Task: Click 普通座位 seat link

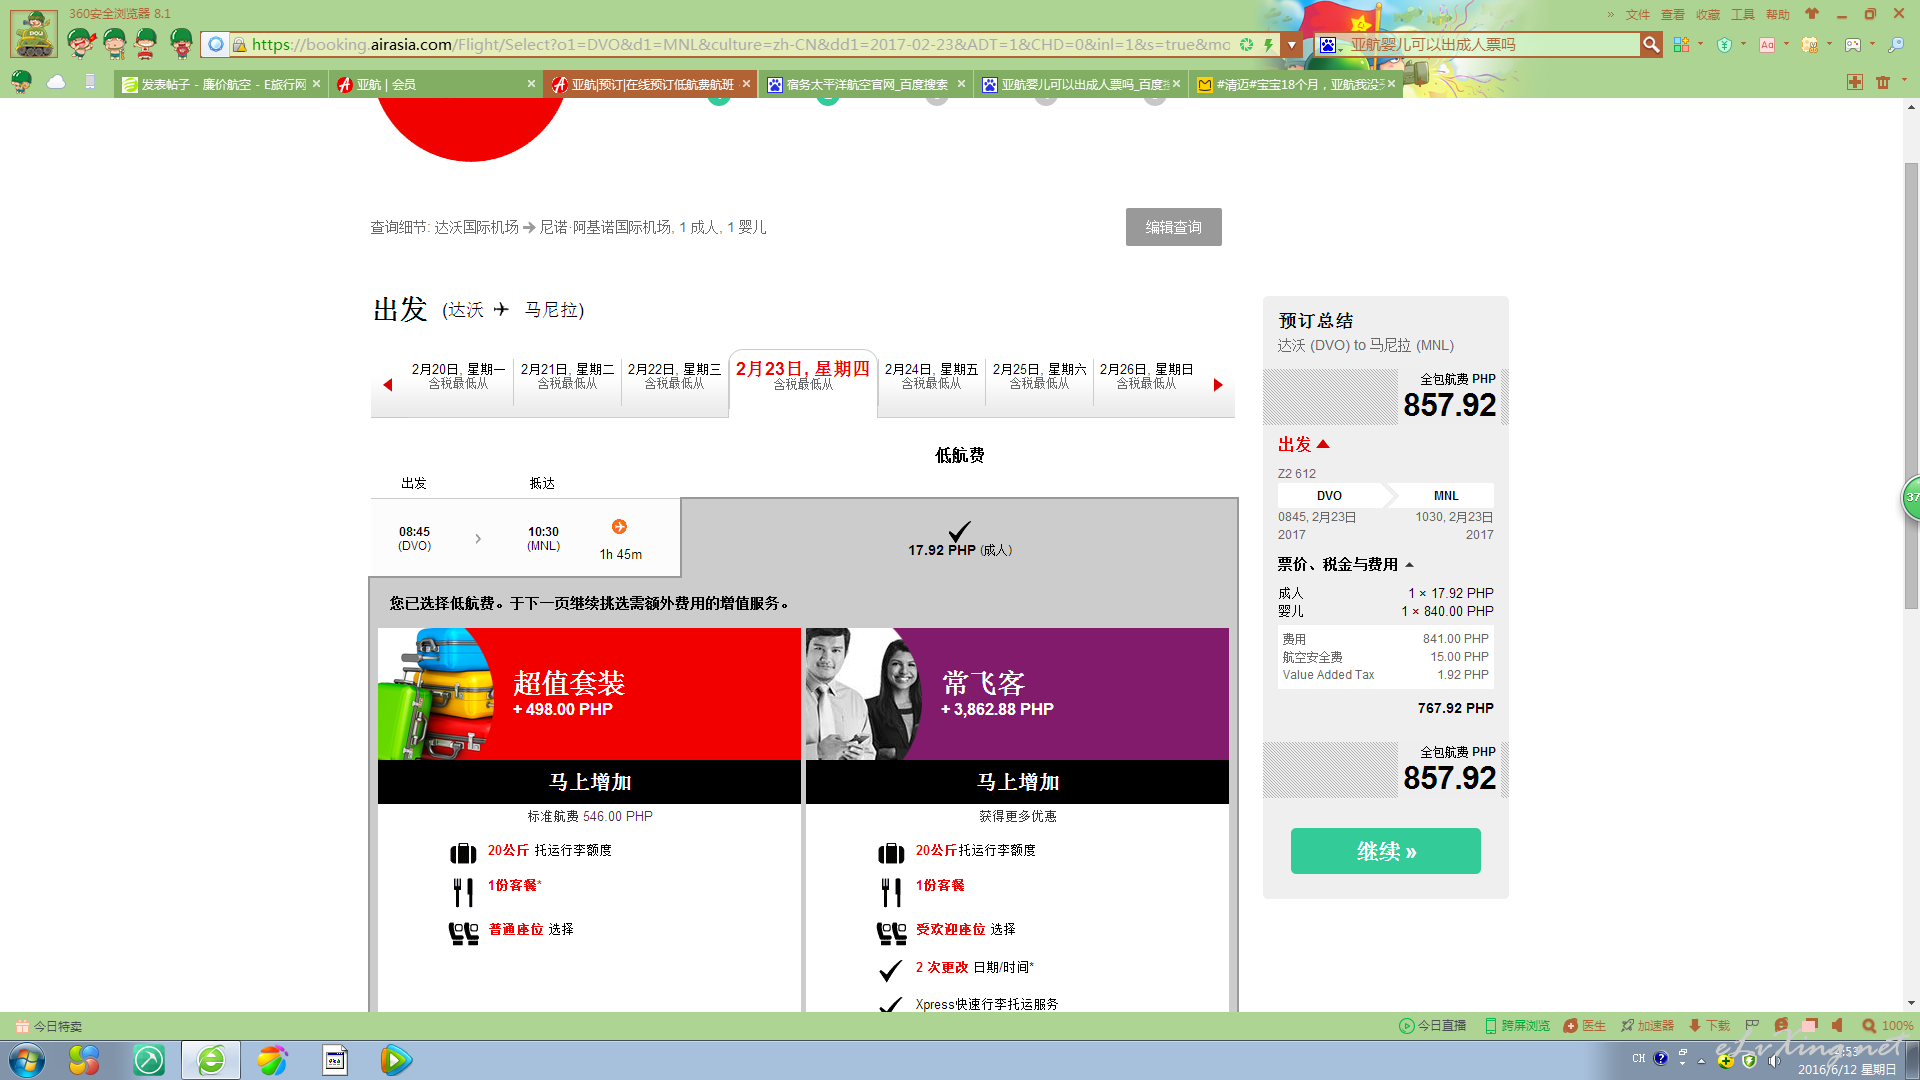Action: 515,929
